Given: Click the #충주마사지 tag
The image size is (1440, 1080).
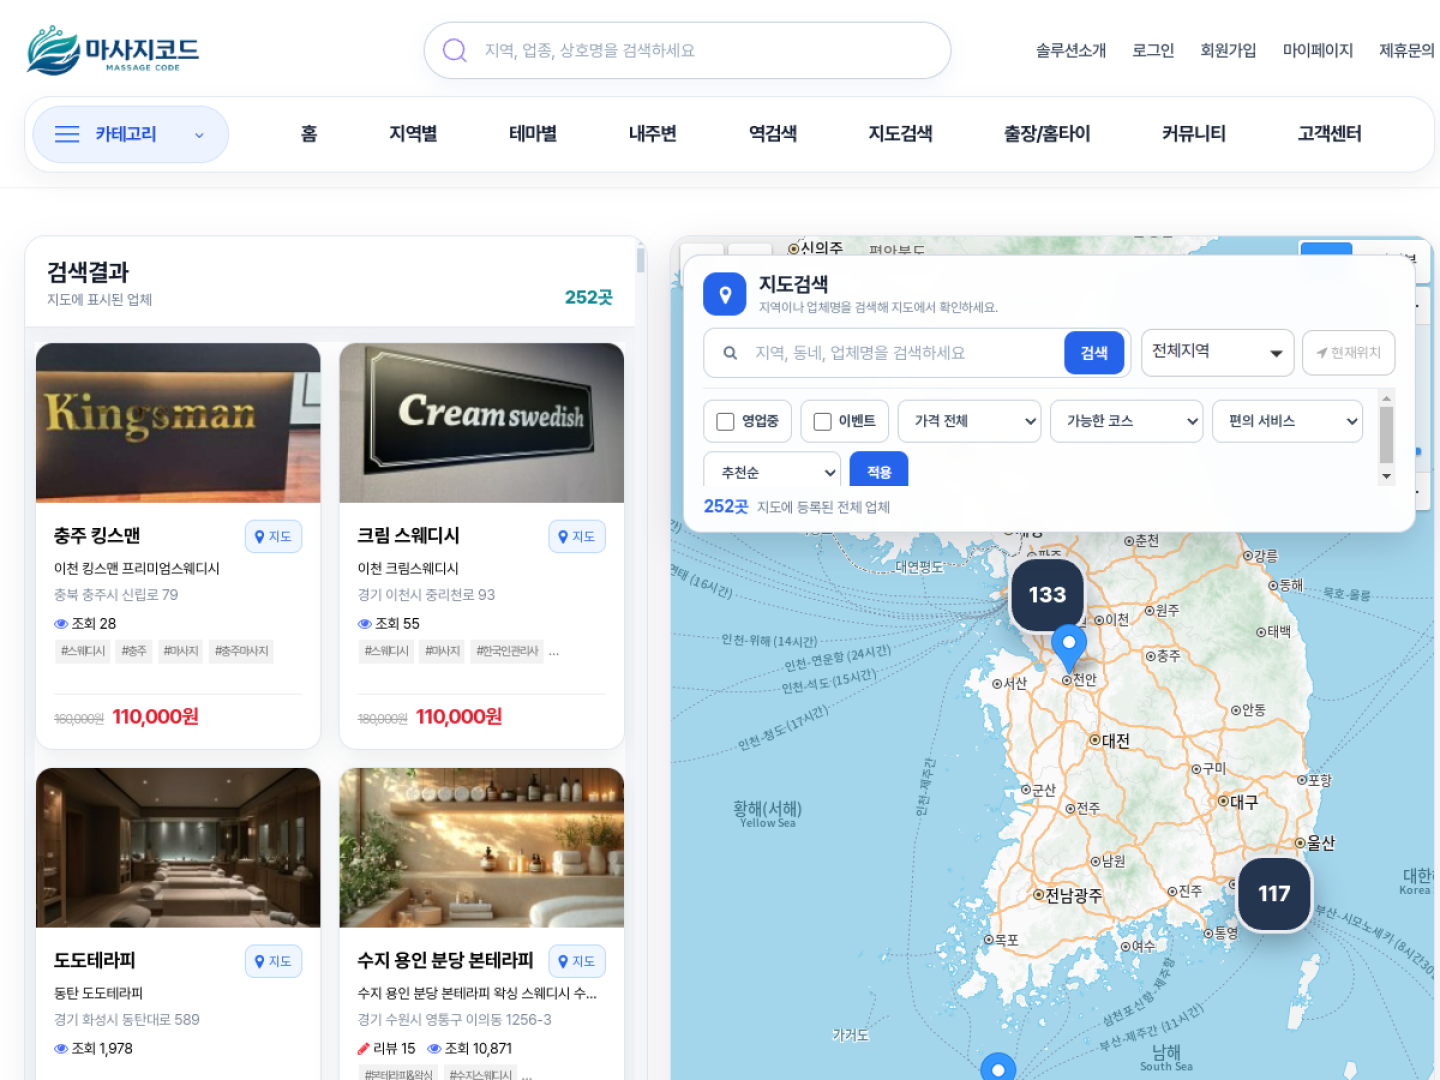Looking at the screenshot, I should tap(242, 651).
